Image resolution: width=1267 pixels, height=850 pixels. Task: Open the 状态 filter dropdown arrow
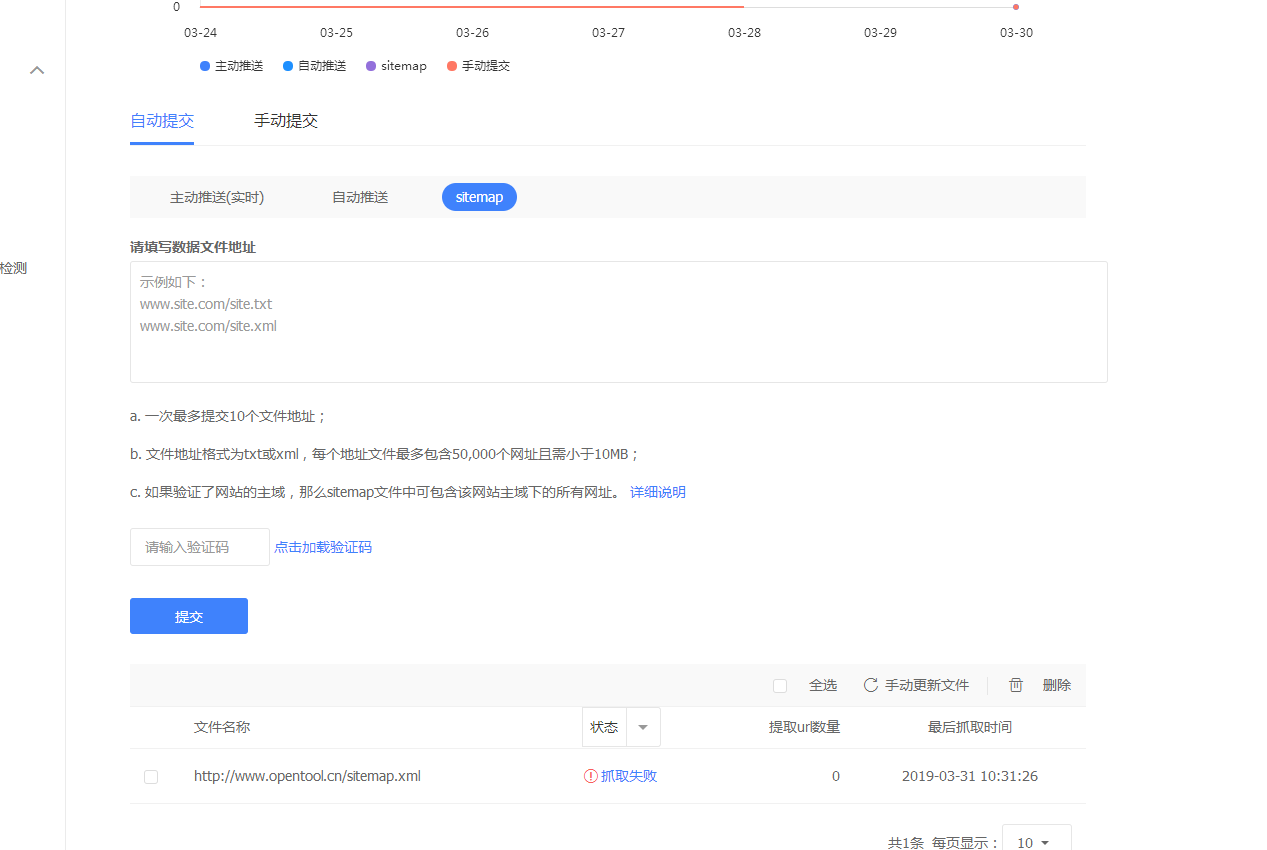tap(643, 727)
